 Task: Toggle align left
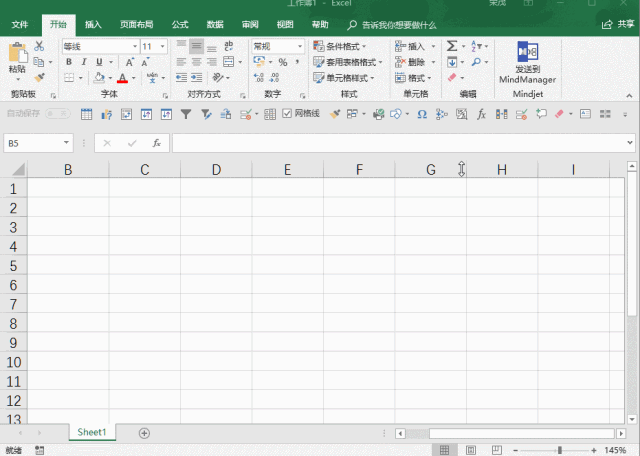(x=181, y=62)
